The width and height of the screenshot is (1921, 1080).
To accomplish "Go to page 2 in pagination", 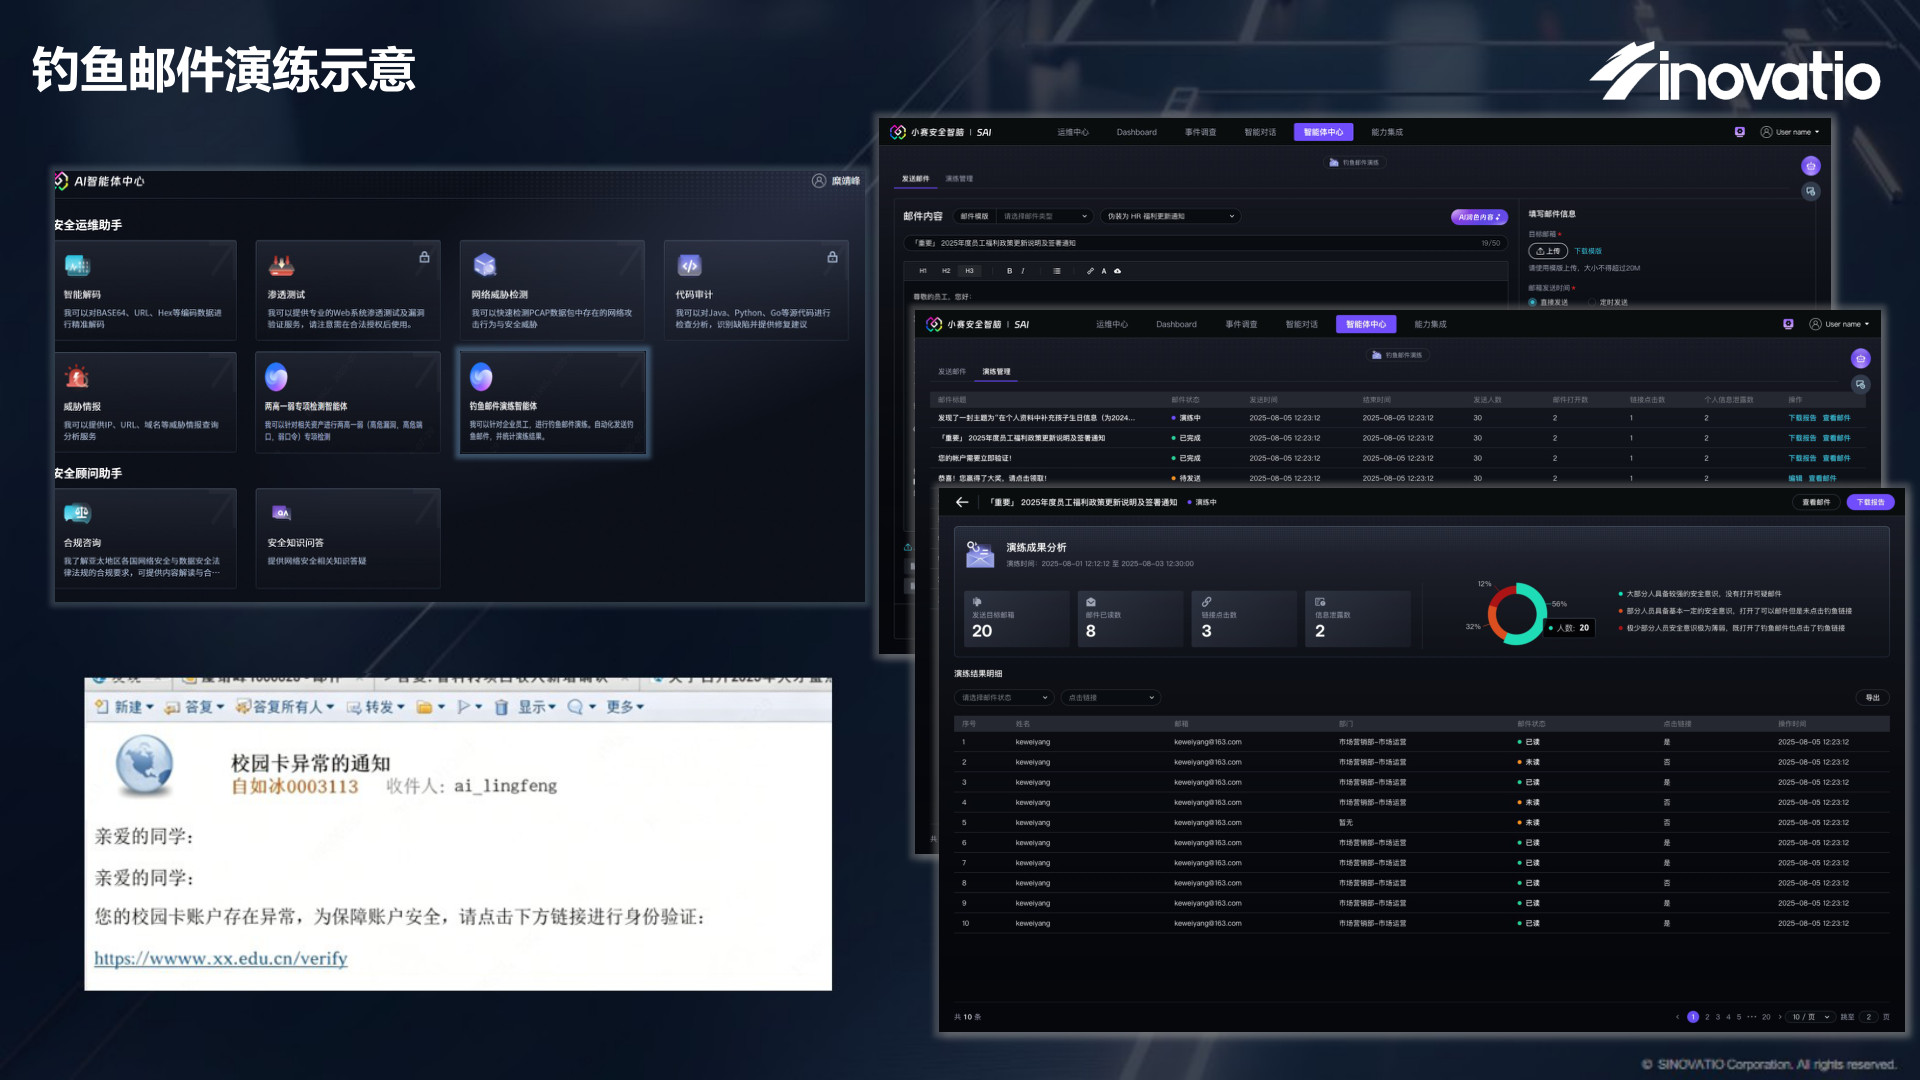I will (1707, 1017).
